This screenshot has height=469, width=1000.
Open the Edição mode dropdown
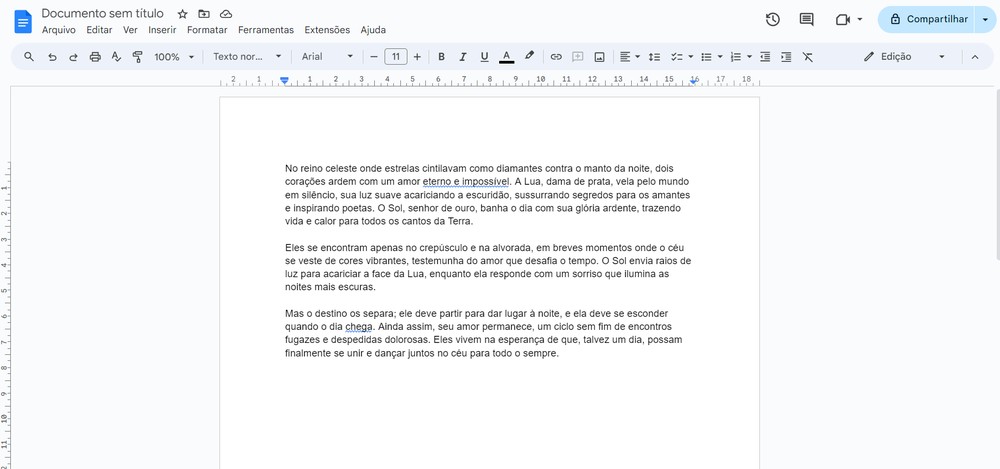904,57
